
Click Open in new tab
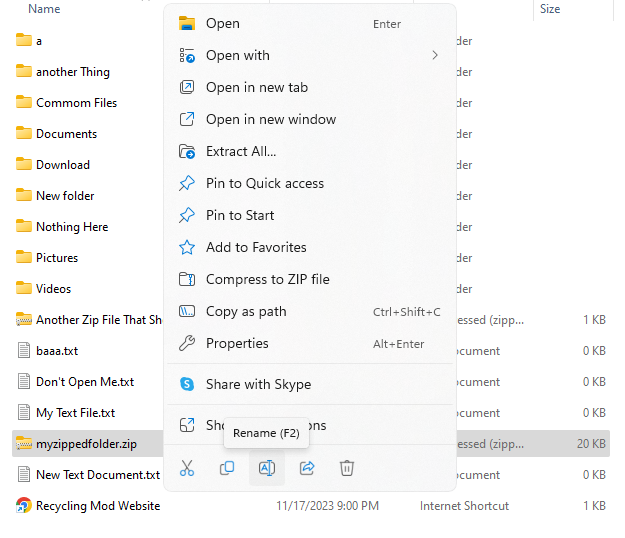tap(257, 87)
